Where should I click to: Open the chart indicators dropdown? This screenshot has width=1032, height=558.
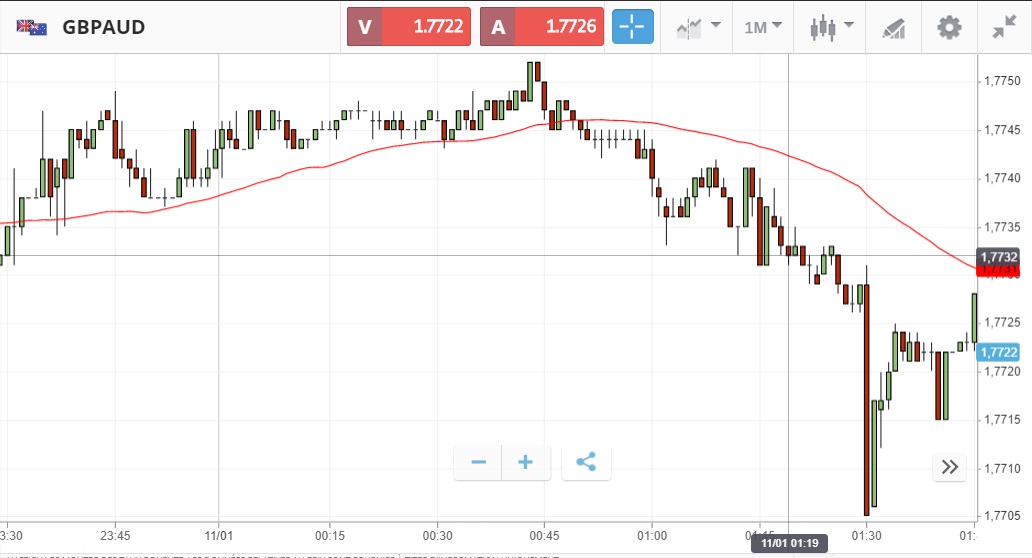[698, 27]
